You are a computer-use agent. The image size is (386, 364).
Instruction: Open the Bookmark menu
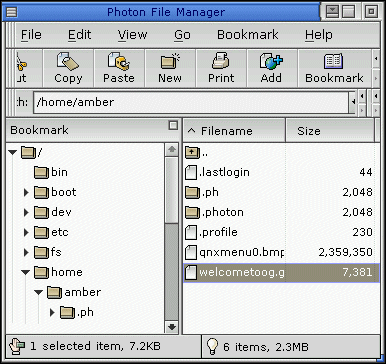click(248, 35)
